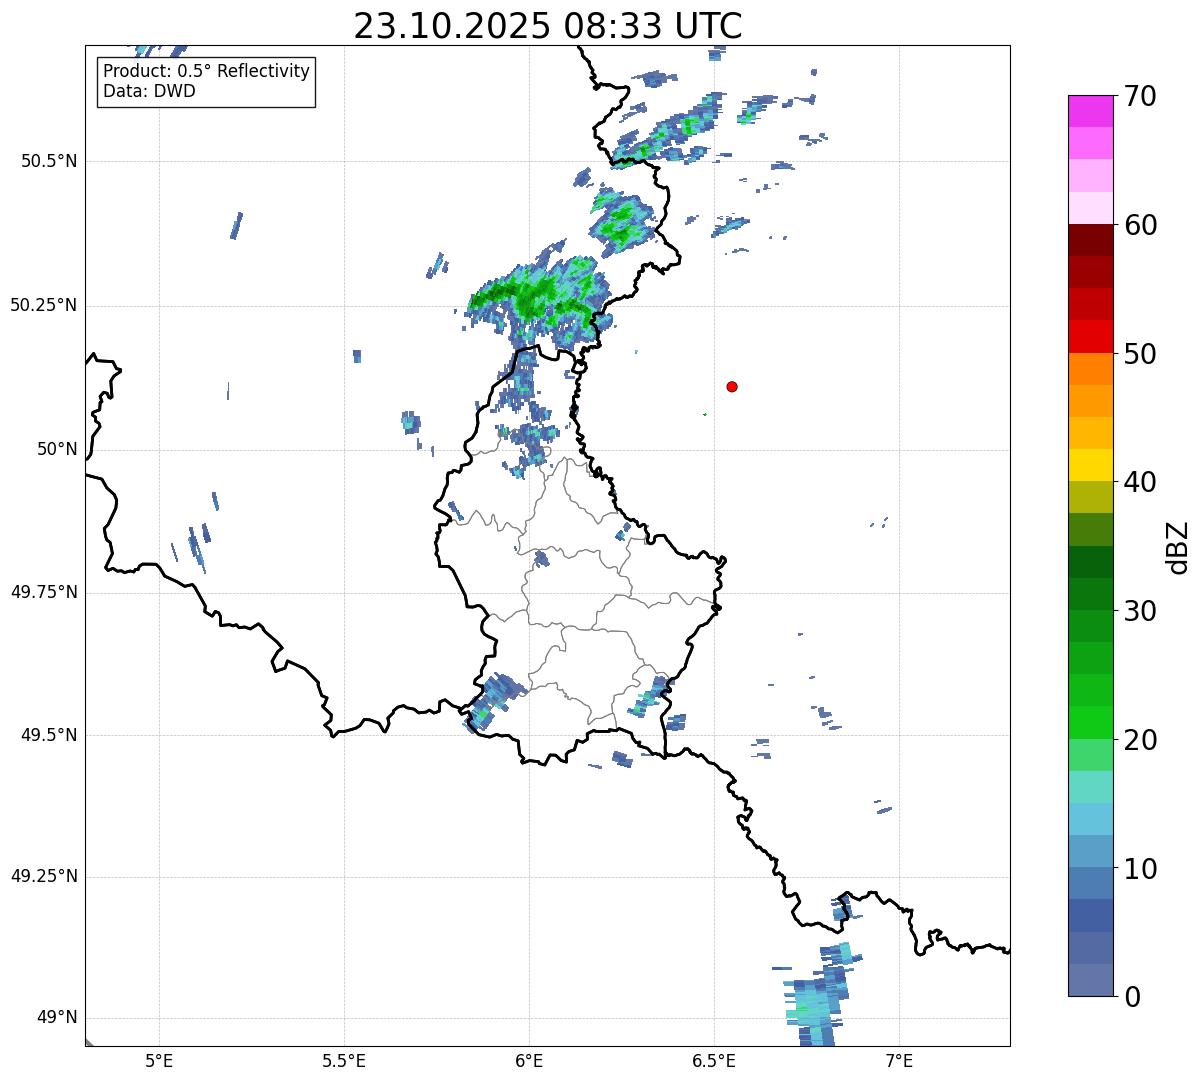Click the colorbar tick label 70
Image resolution: width=1202 pixels, height=1081 pixels.
(x=1140, y=96)
